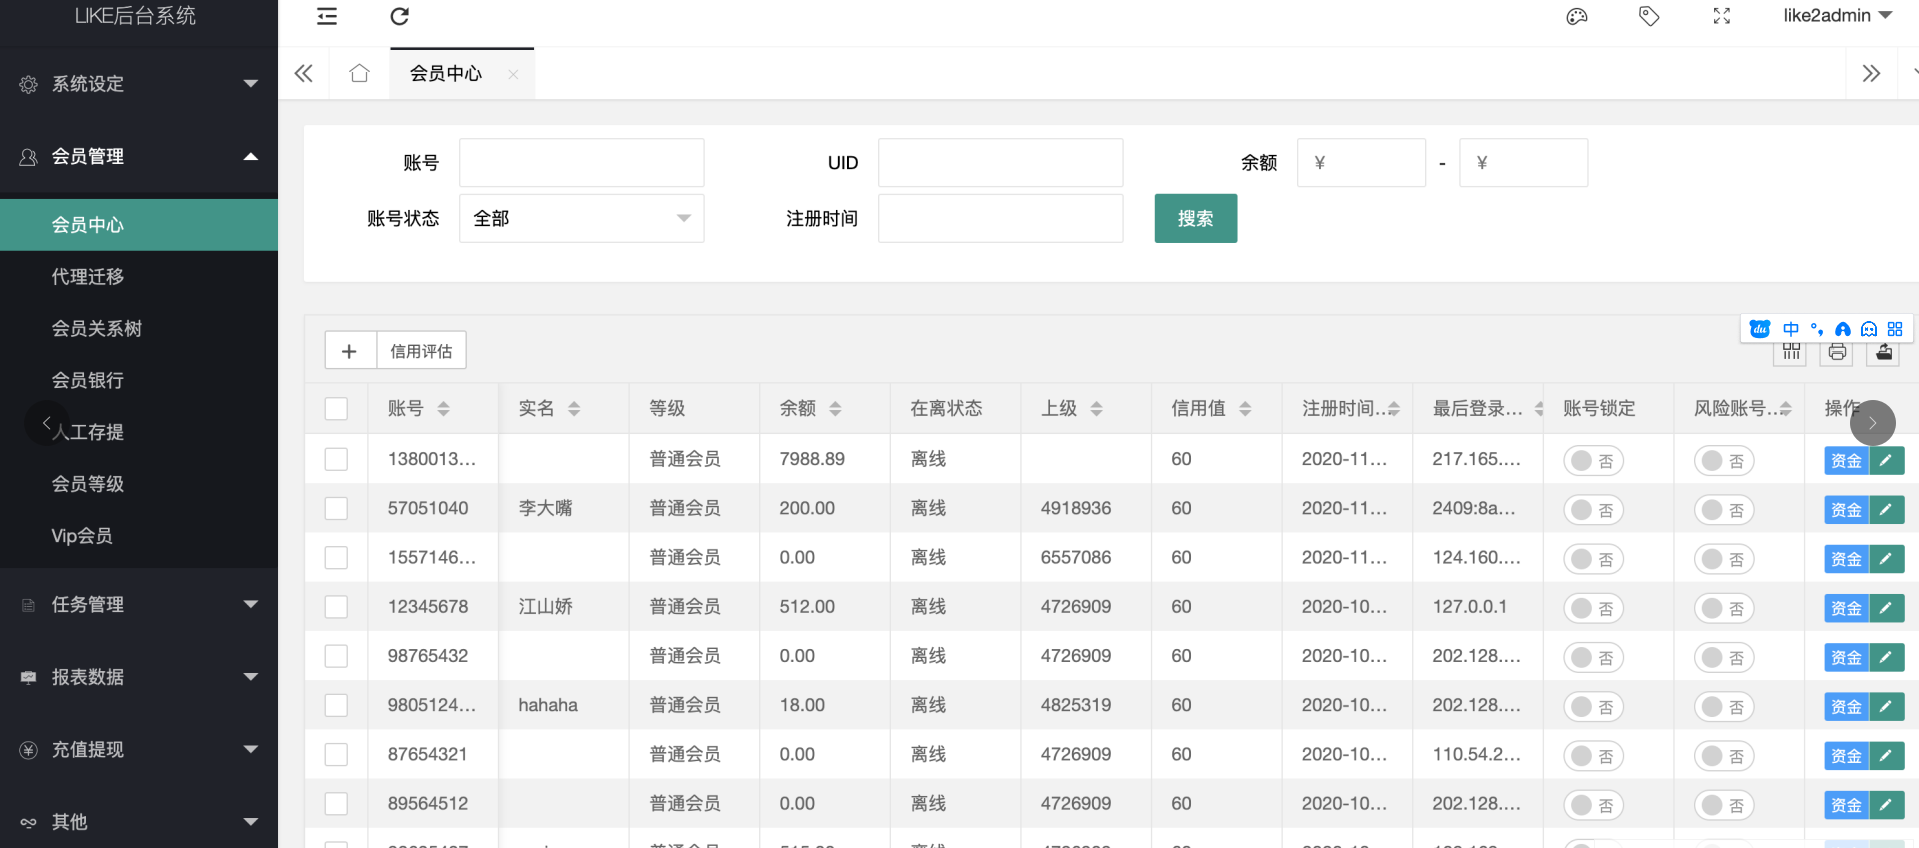
Task: Click 资金 button for 12345678
Action: (1846, 609)
